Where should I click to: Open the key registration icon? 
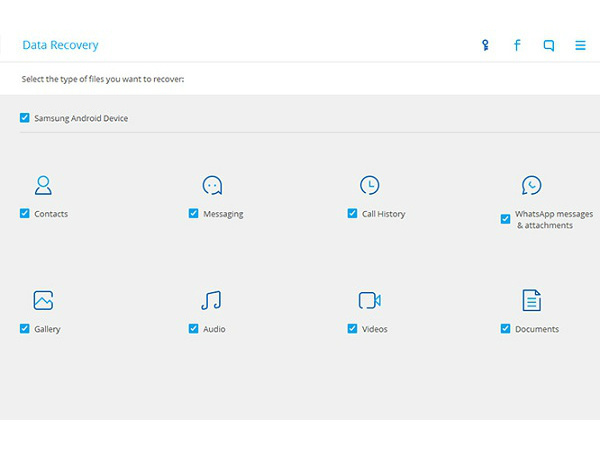485,45
